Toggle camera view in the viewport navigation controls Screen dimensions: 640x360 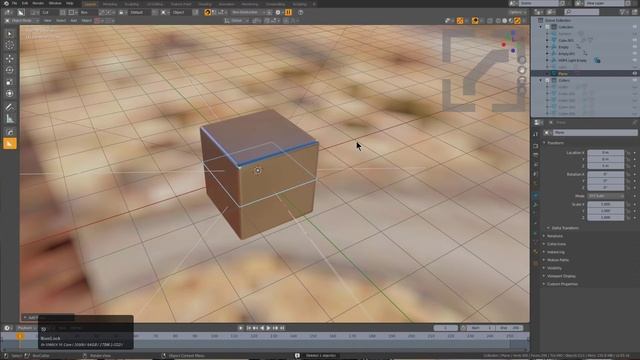click(x=522, y=80)
